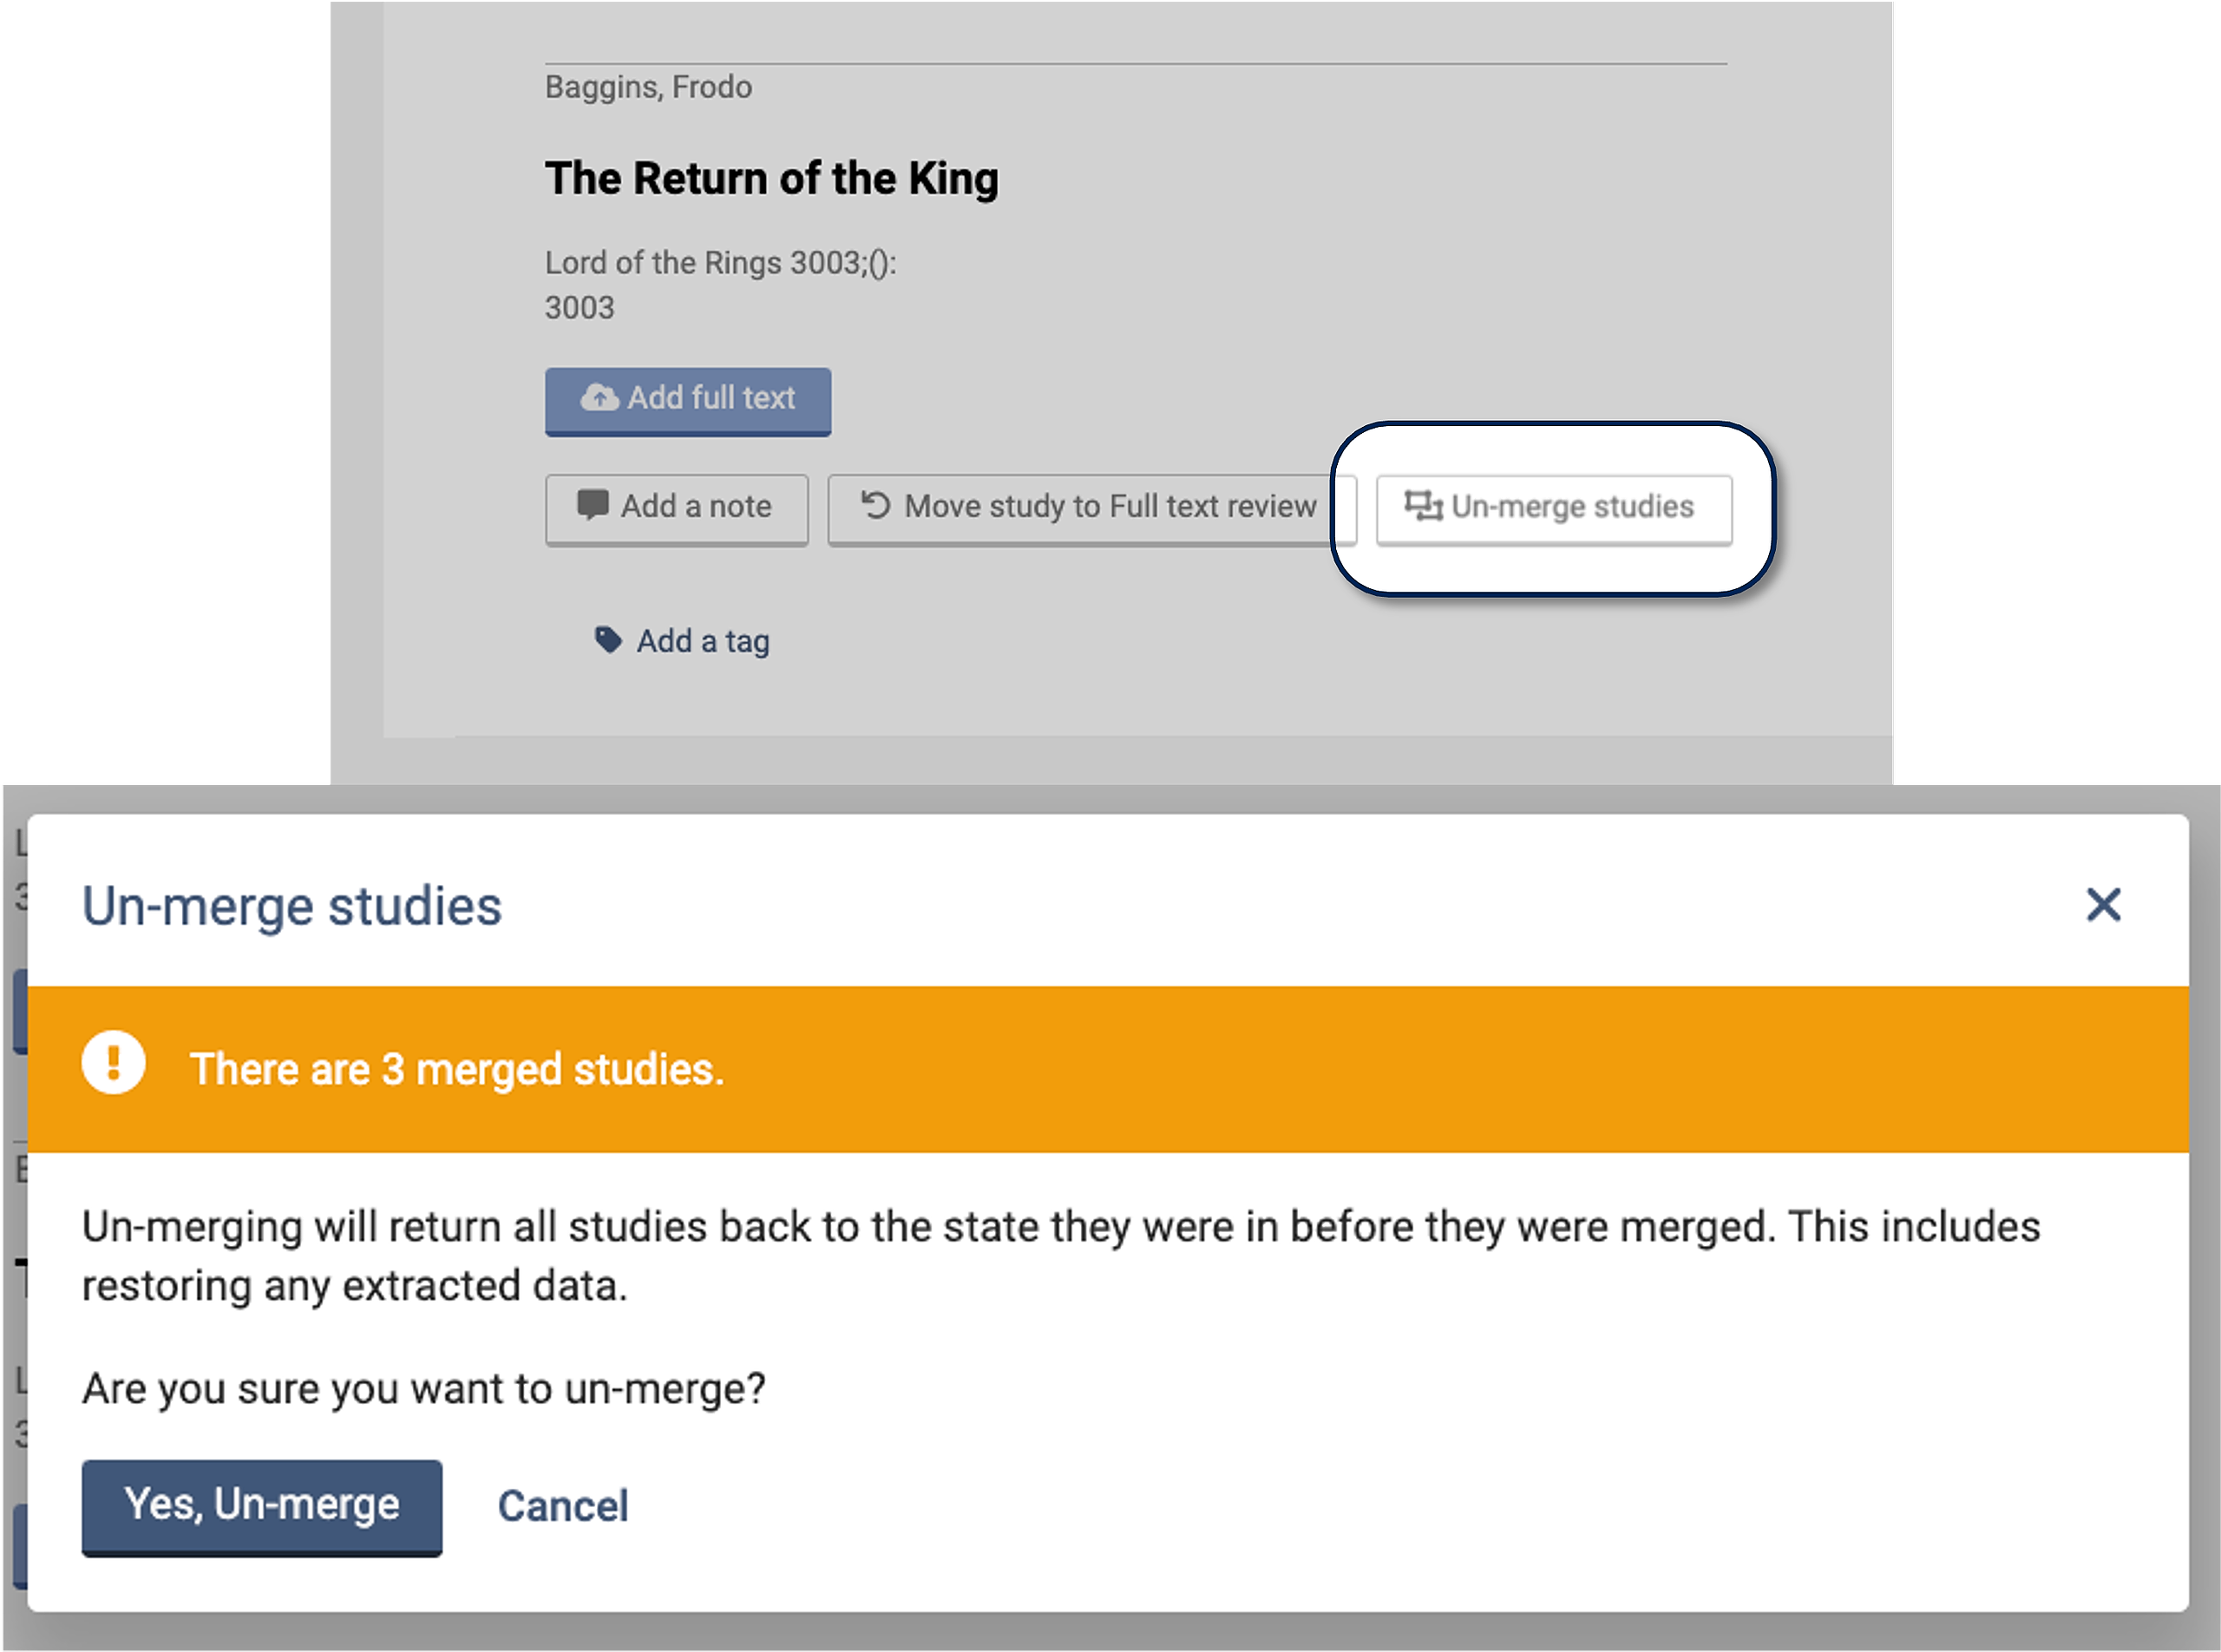The height and width of the screenshot is (1652, 2221).
Task: Click the tag icon beside Add a tag
Action: [x=607, y=640]
